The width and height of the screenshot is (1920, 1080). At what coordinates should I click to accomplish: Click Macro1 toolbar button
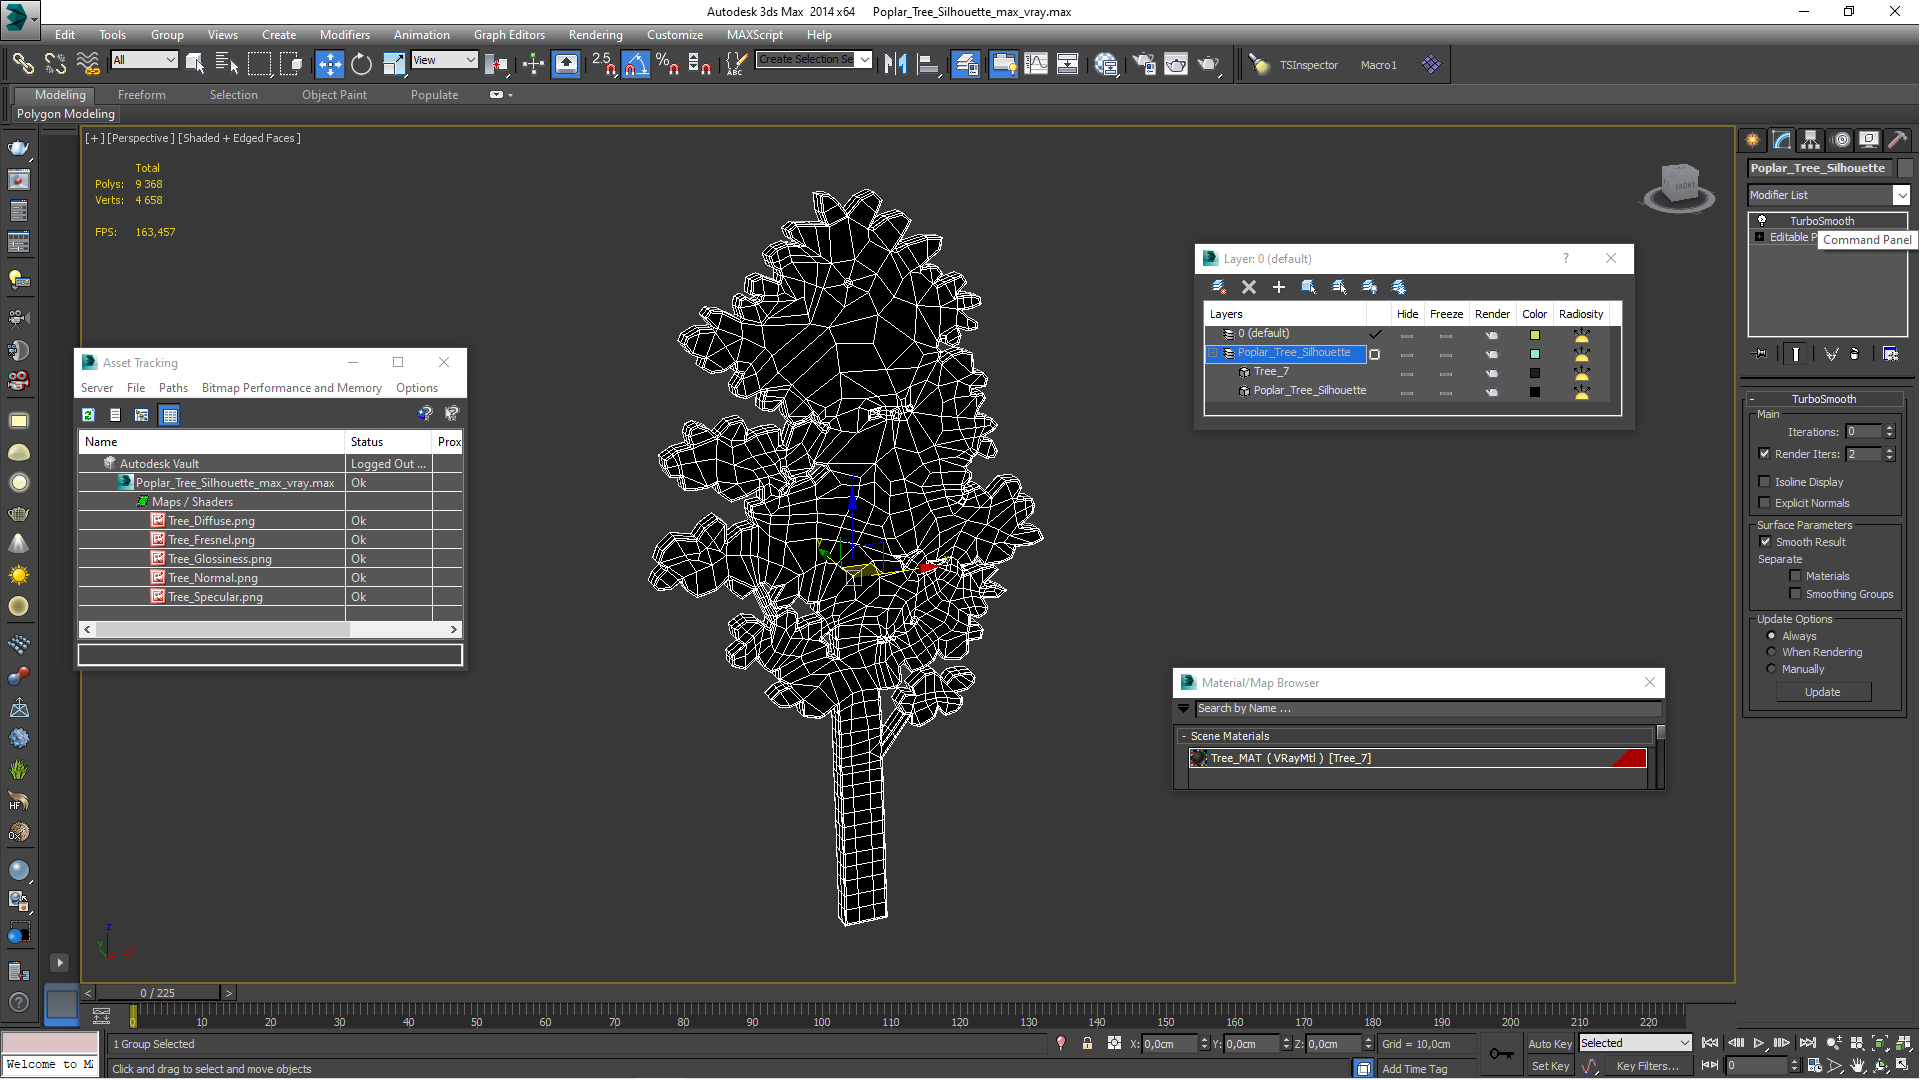coord(1378,65)
